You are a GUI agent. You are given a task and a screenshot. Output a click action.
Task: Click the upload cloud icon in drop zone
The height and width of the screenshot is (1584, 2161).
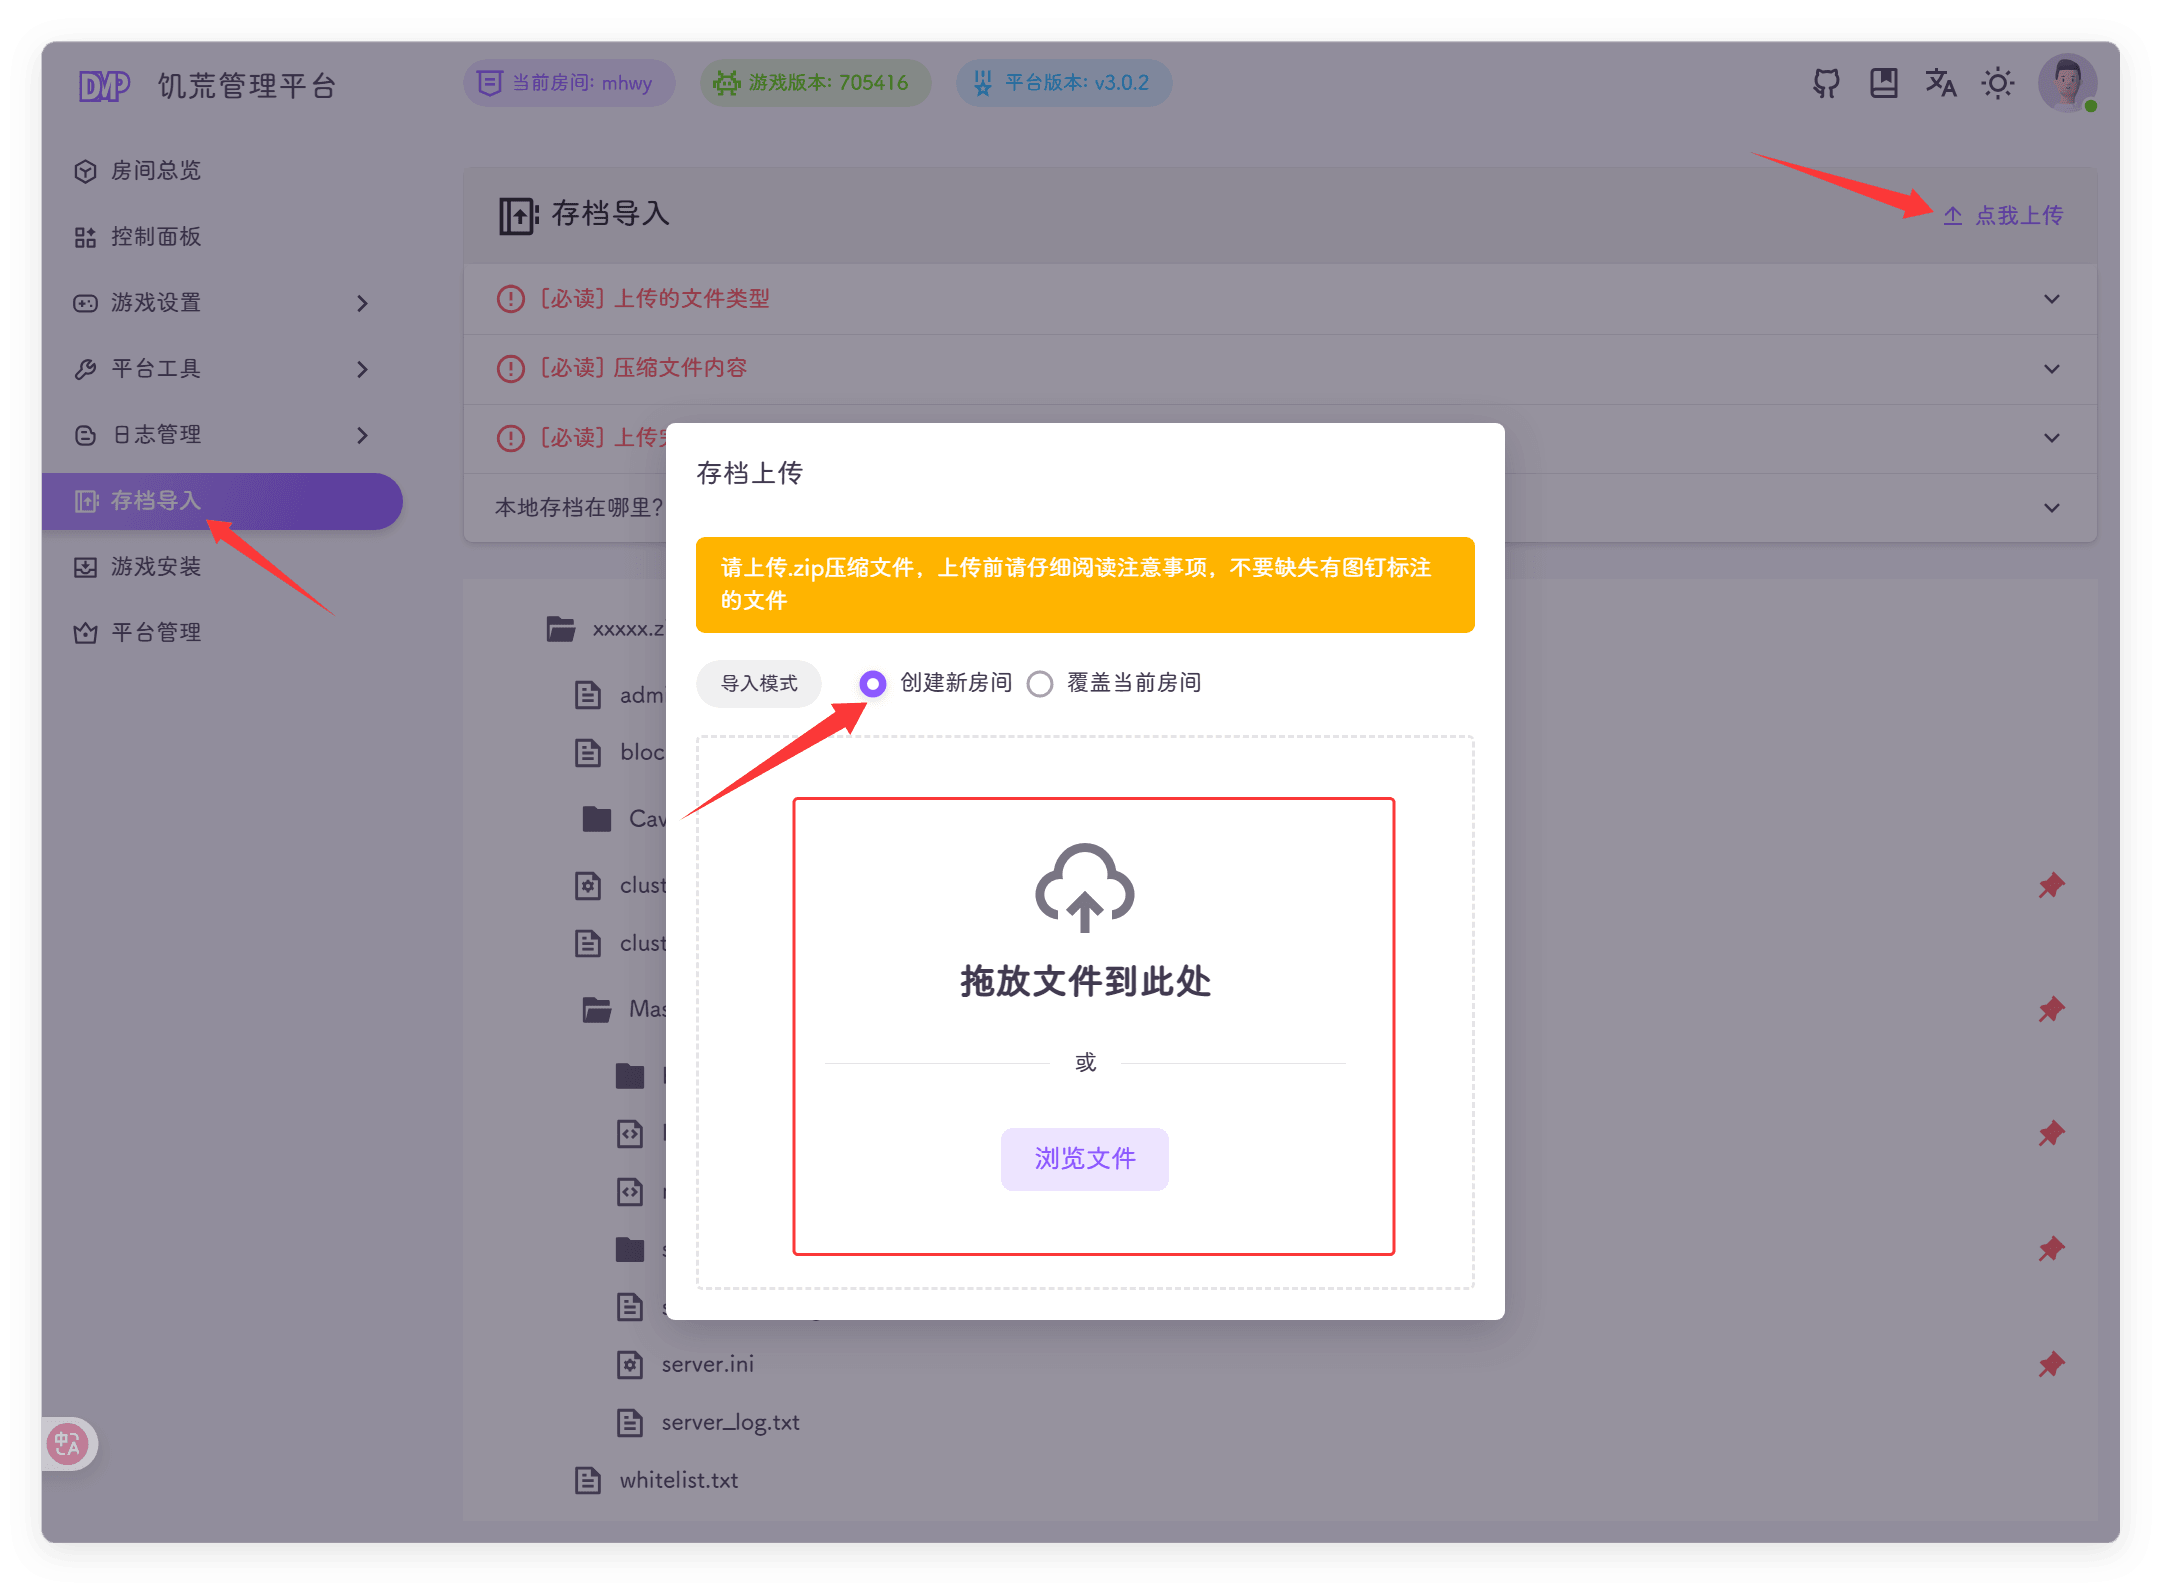(1085, 888)
